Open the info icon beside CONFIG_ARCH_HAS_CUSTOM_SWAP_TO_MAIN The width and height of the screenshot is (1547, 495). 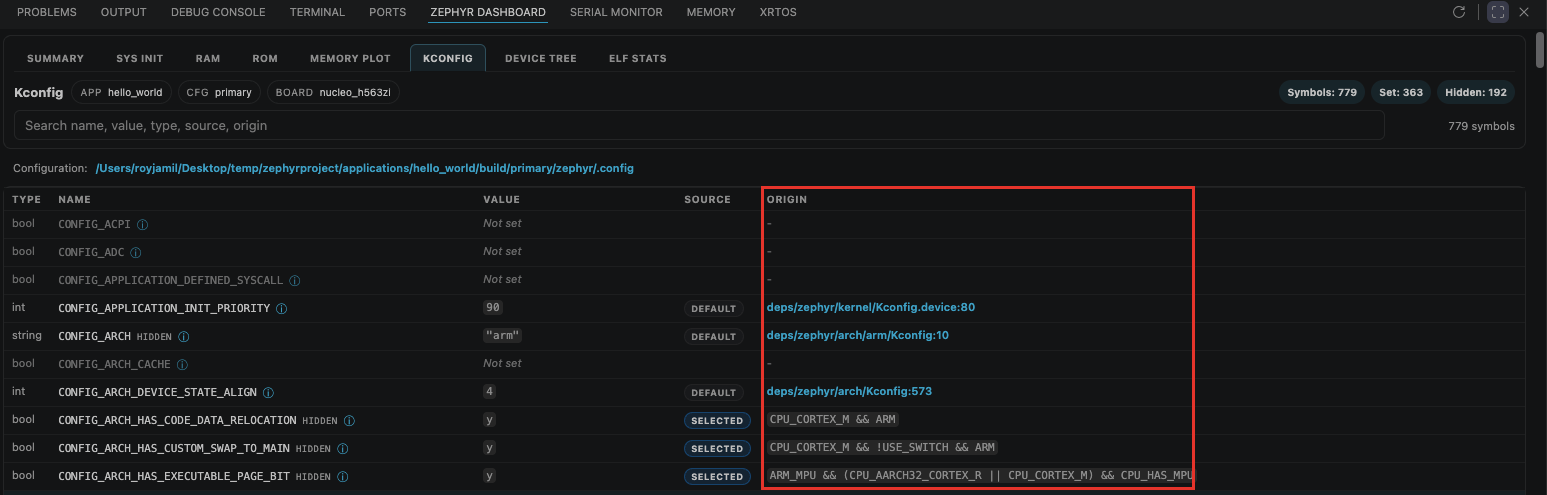pos(343,448)
